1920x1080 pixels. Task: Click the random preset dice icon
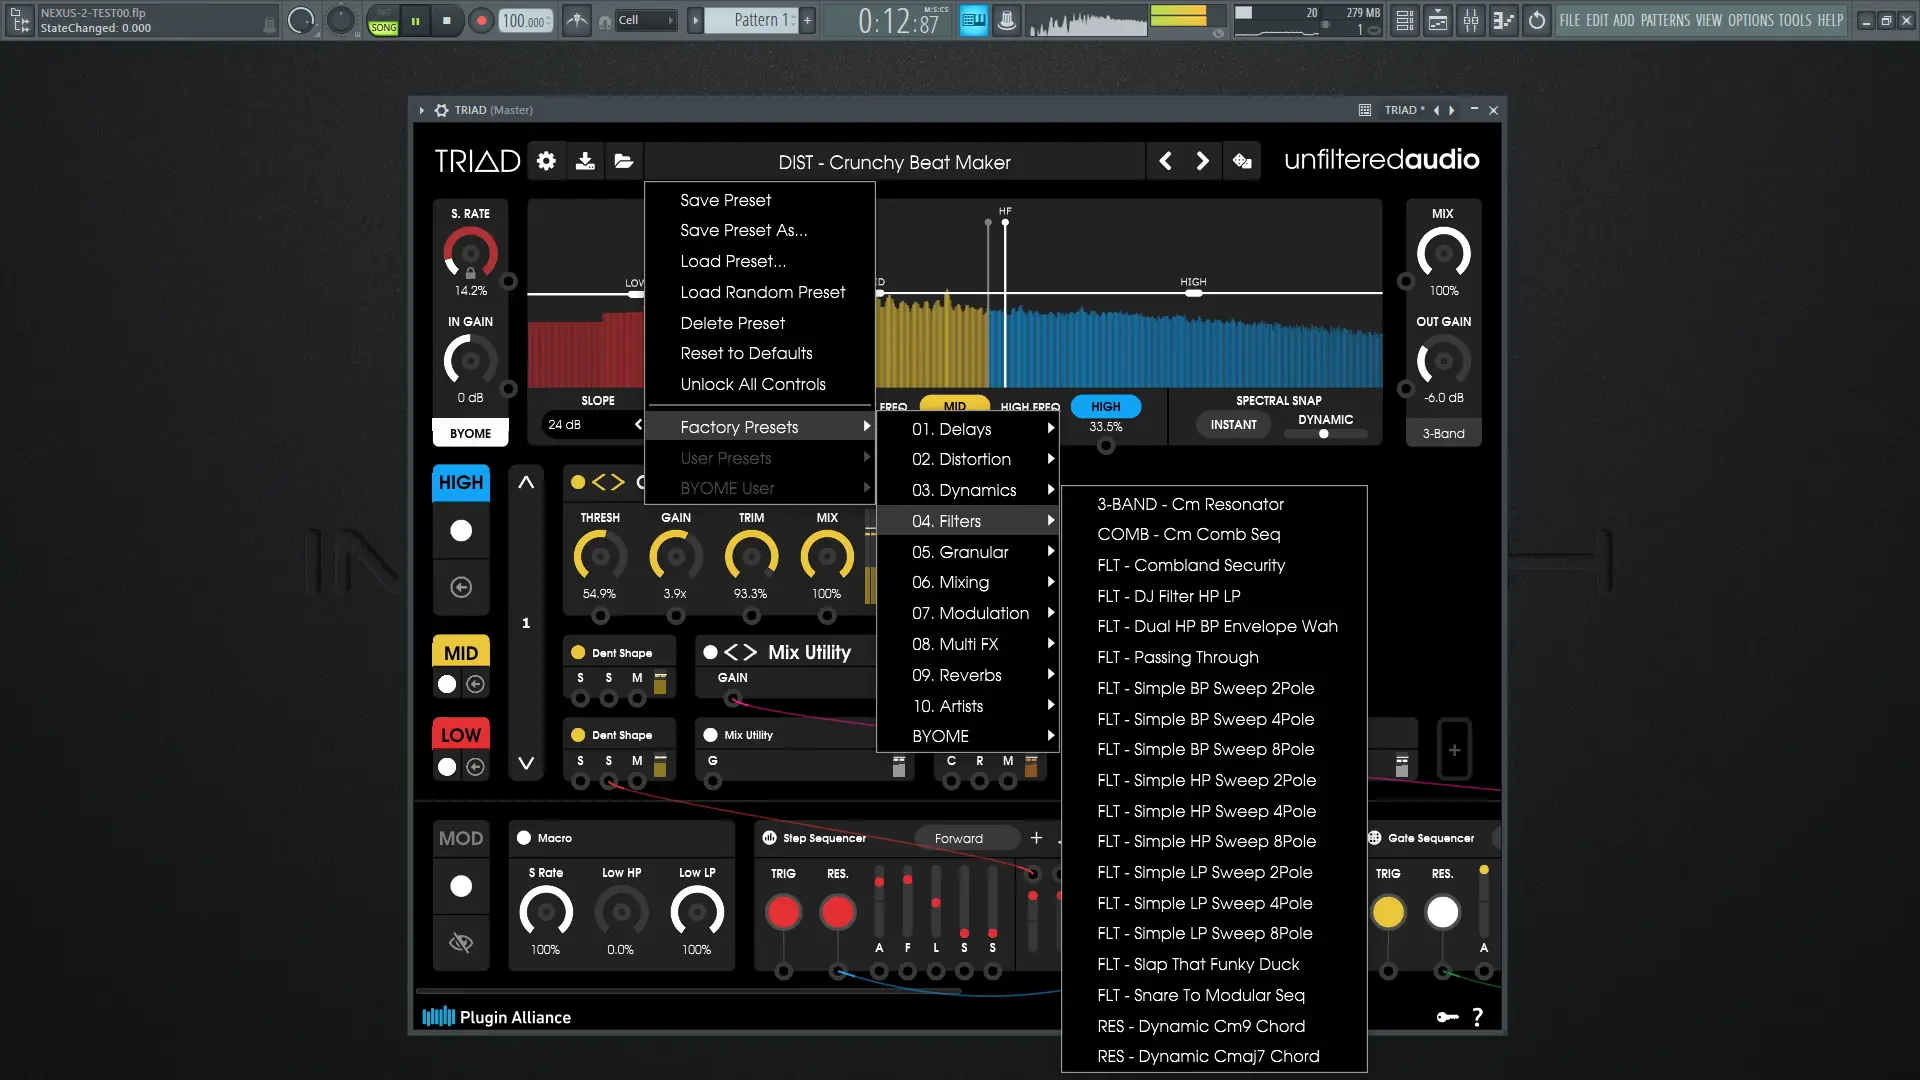click(x=1242, y=161)
